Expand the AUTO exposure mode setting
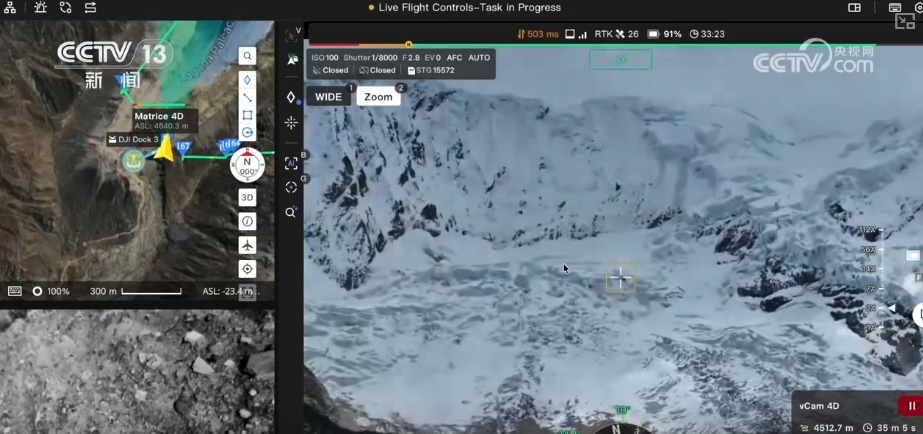The image size is (923, 434). click(x=479, y=58)
